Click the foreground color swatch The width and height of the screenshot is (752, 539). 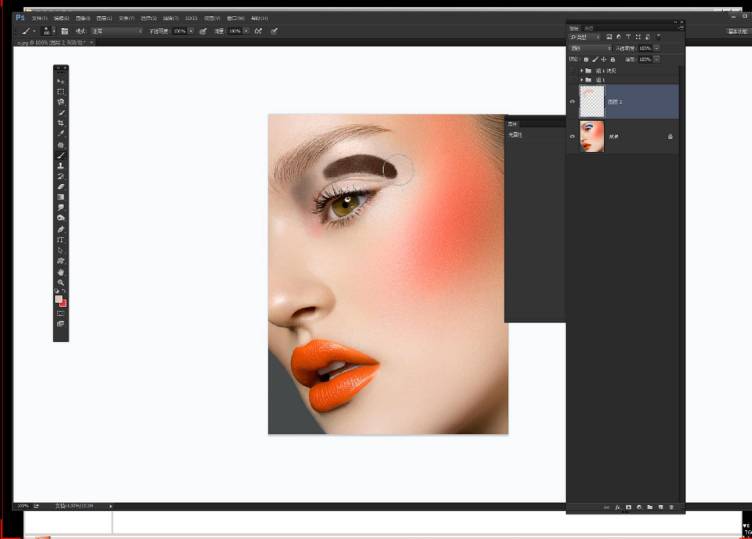point(59,299)
